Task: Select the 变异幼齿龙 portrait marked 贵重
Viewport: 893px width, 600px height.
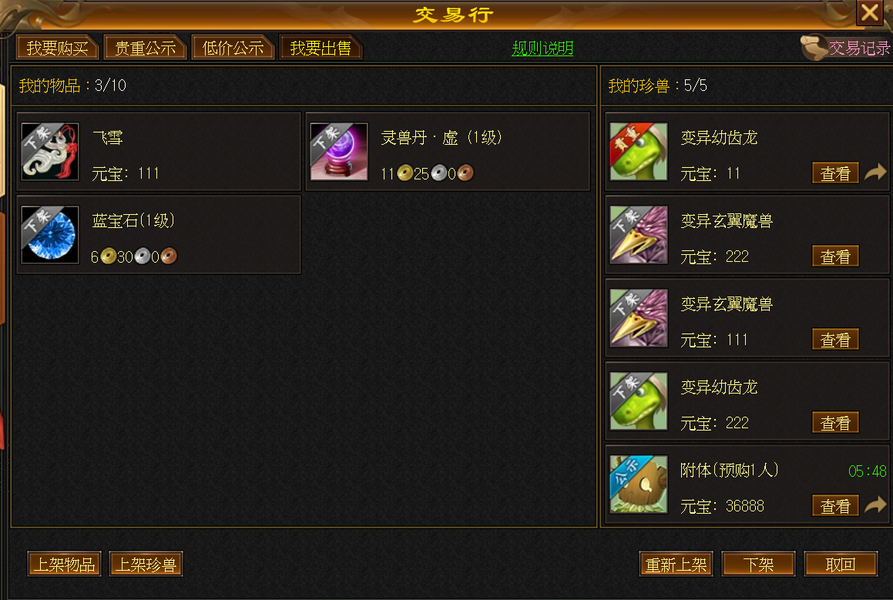Action: point(638,151)
